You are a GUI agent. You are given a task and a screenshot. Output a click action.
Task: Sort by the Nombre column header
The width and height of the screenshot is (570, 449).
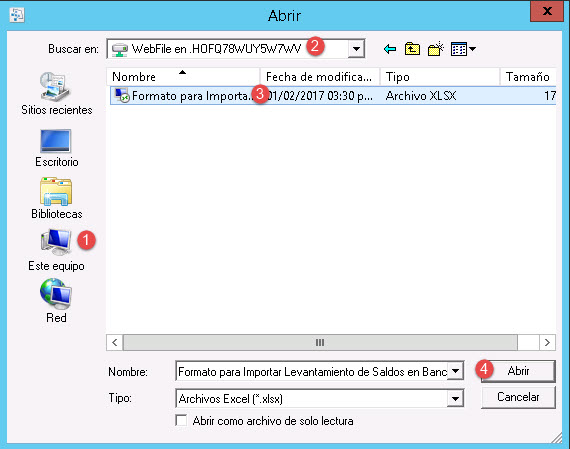[x=184, y=77]
